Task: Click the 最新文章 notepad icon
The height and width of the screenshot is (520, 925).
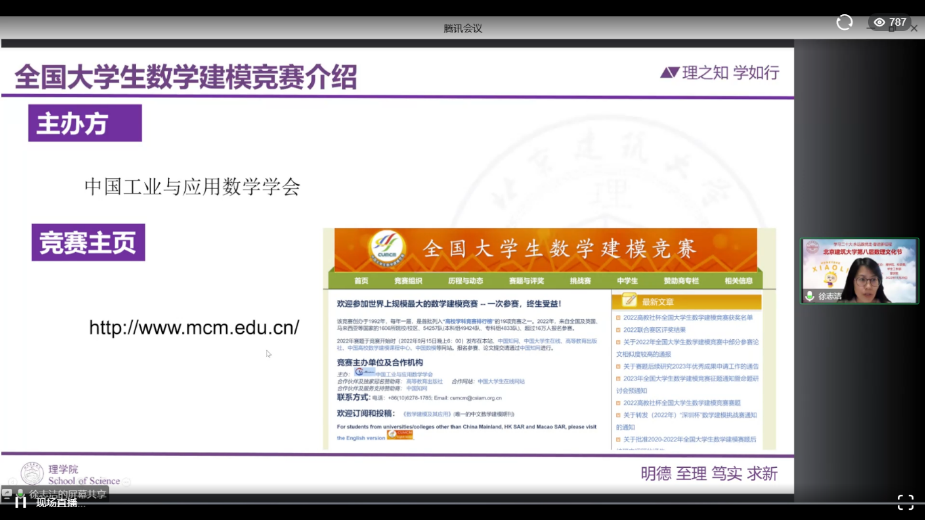Action: (x=629, y=301)
